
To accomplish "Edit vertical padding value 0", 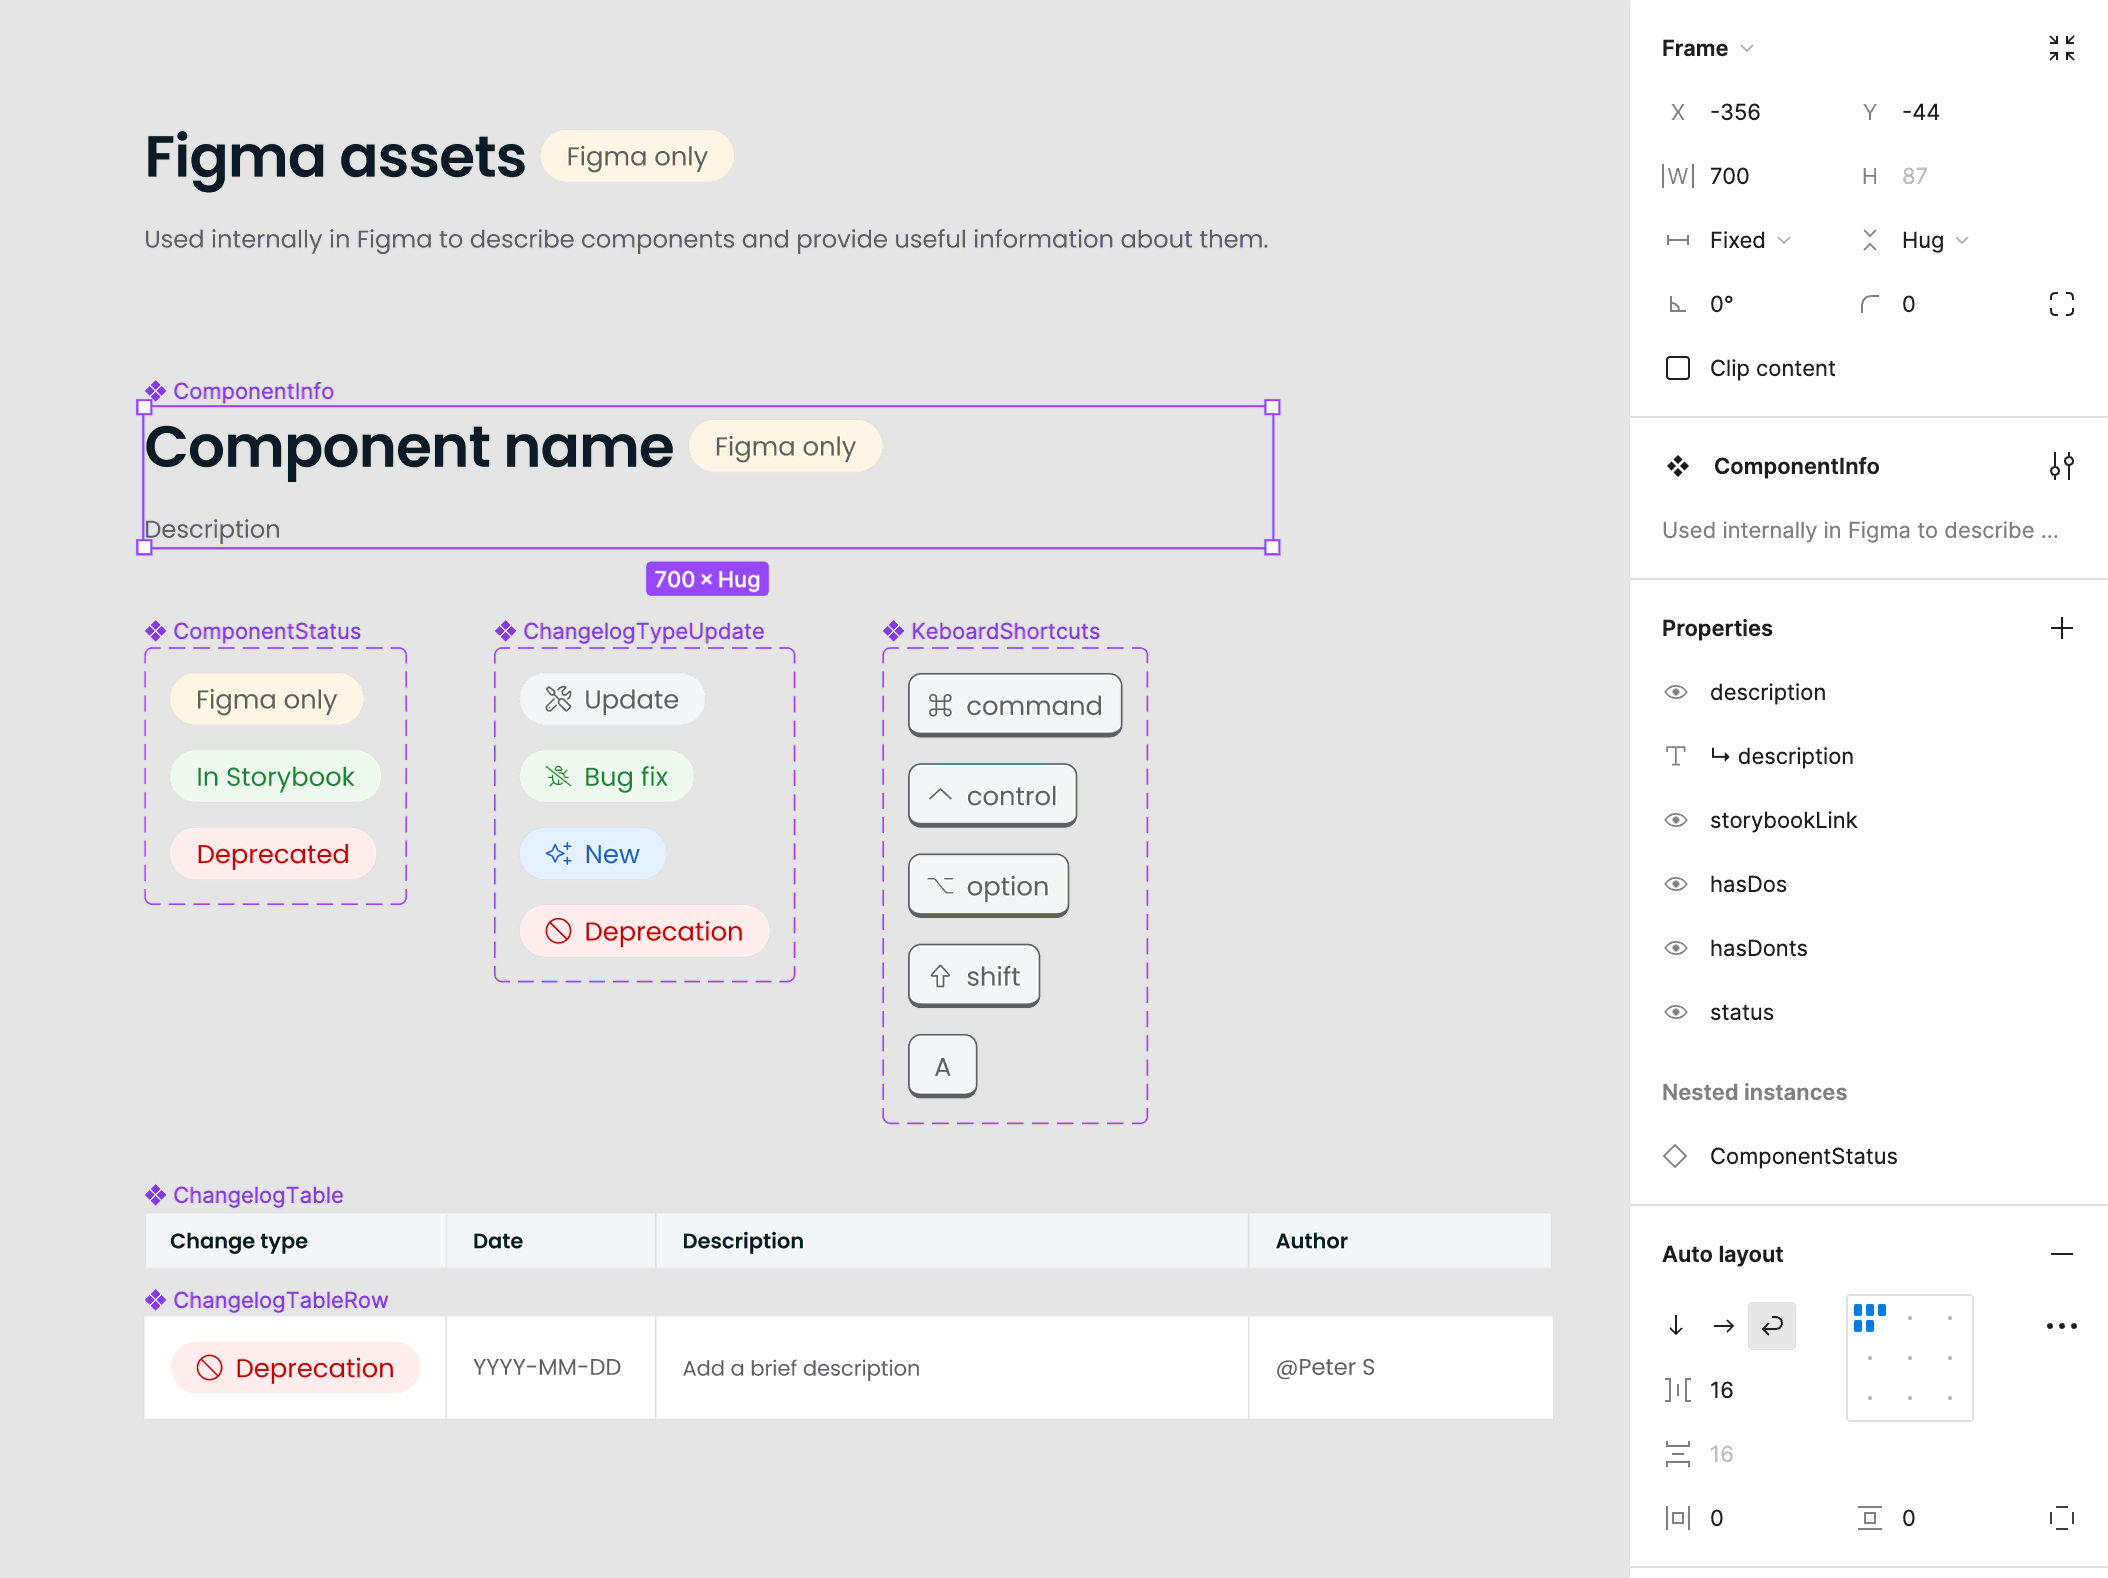I will [1908, 1518].
